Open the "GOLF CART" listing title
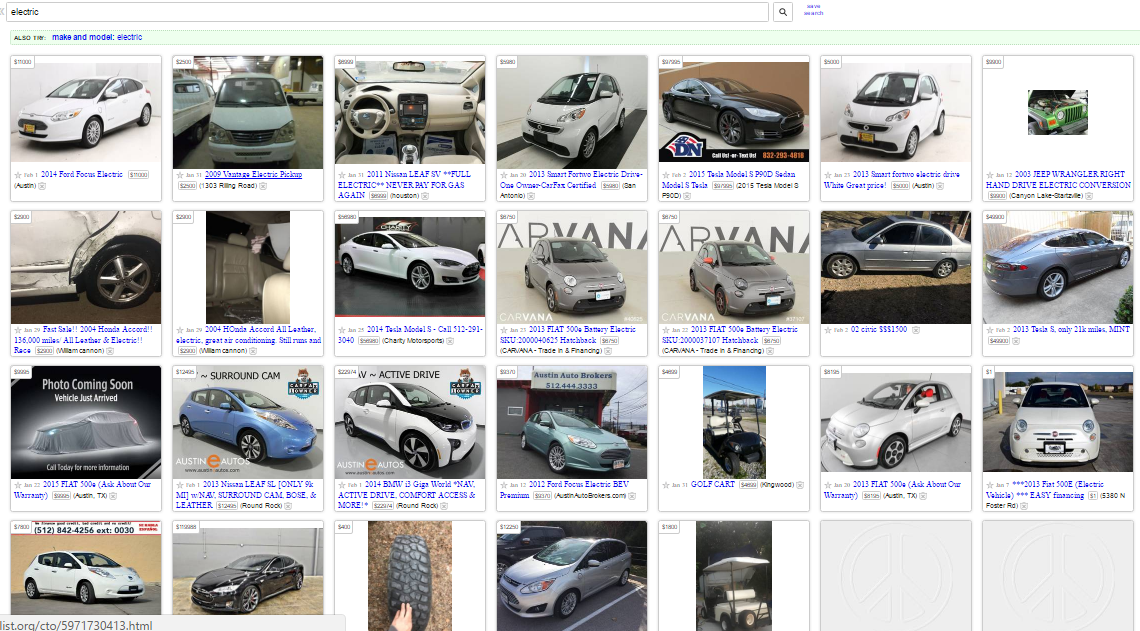This screenshot has width=1140, height=631. (712, 484)
